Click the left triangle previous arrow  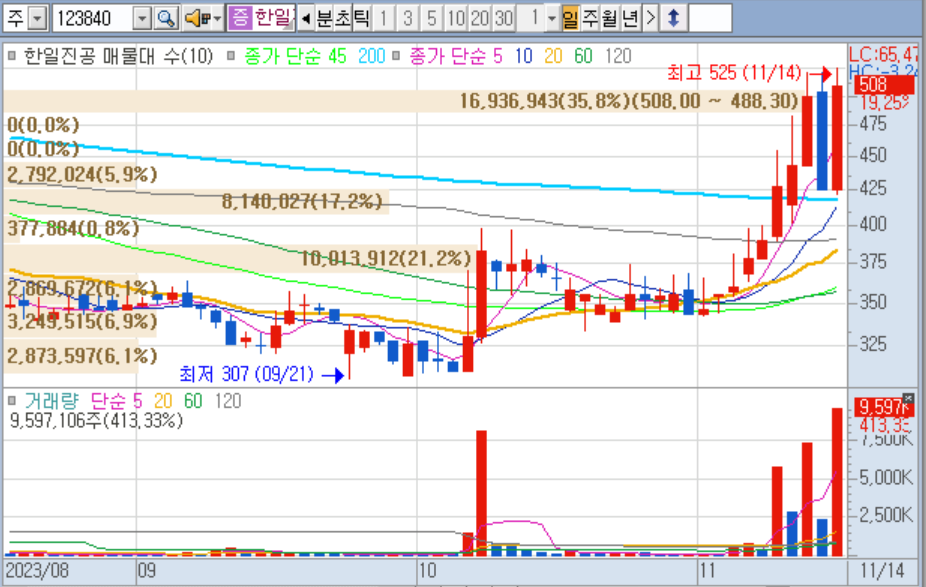306,18
